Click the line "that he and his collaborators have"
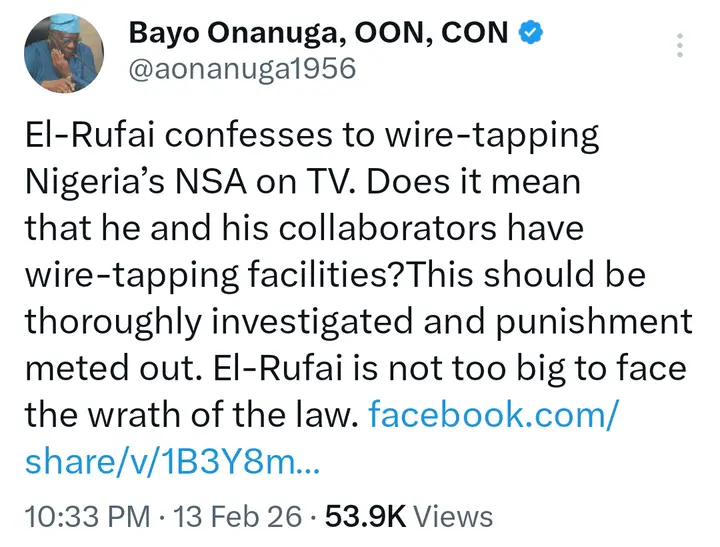 click(x=304, y=229)
